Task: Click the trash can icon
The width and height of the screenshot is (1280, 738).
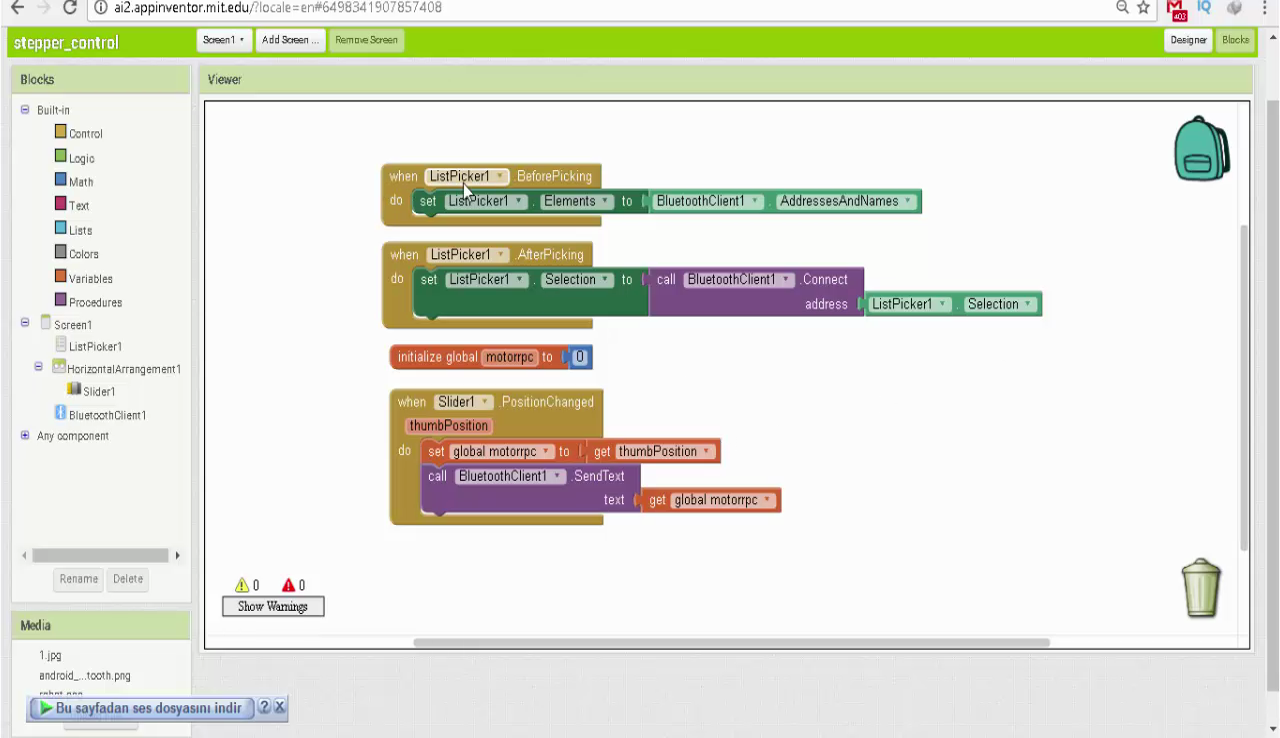Action: tap(1201, 588)
